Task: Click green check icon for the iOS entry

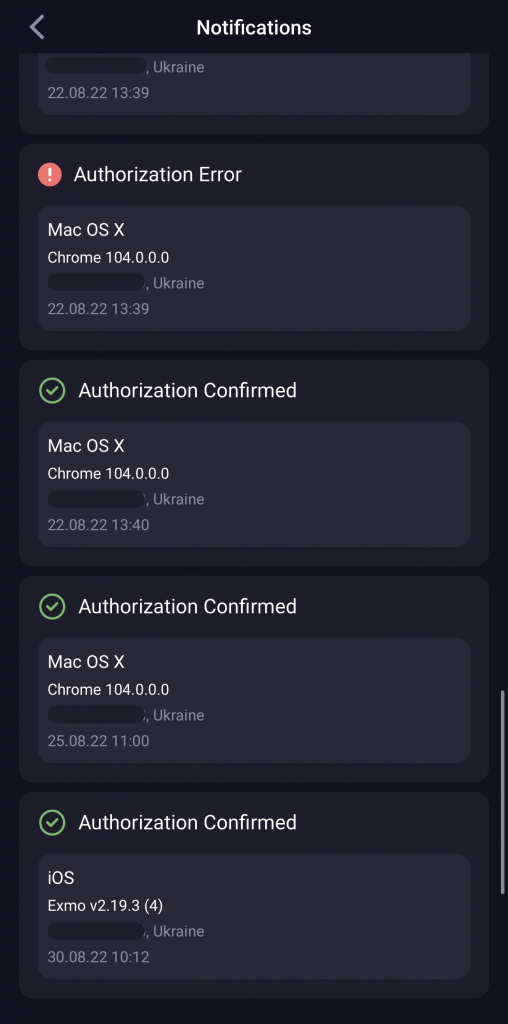Action: pyautogui.click(x=52, y=822)
